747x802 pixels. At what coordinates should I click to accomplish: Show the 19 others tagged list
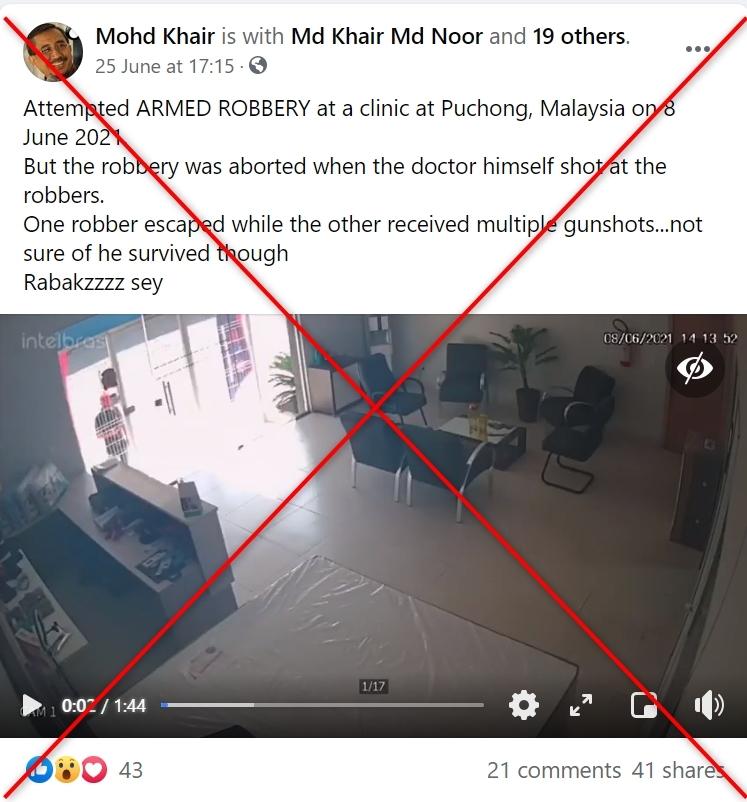[579, 36]
